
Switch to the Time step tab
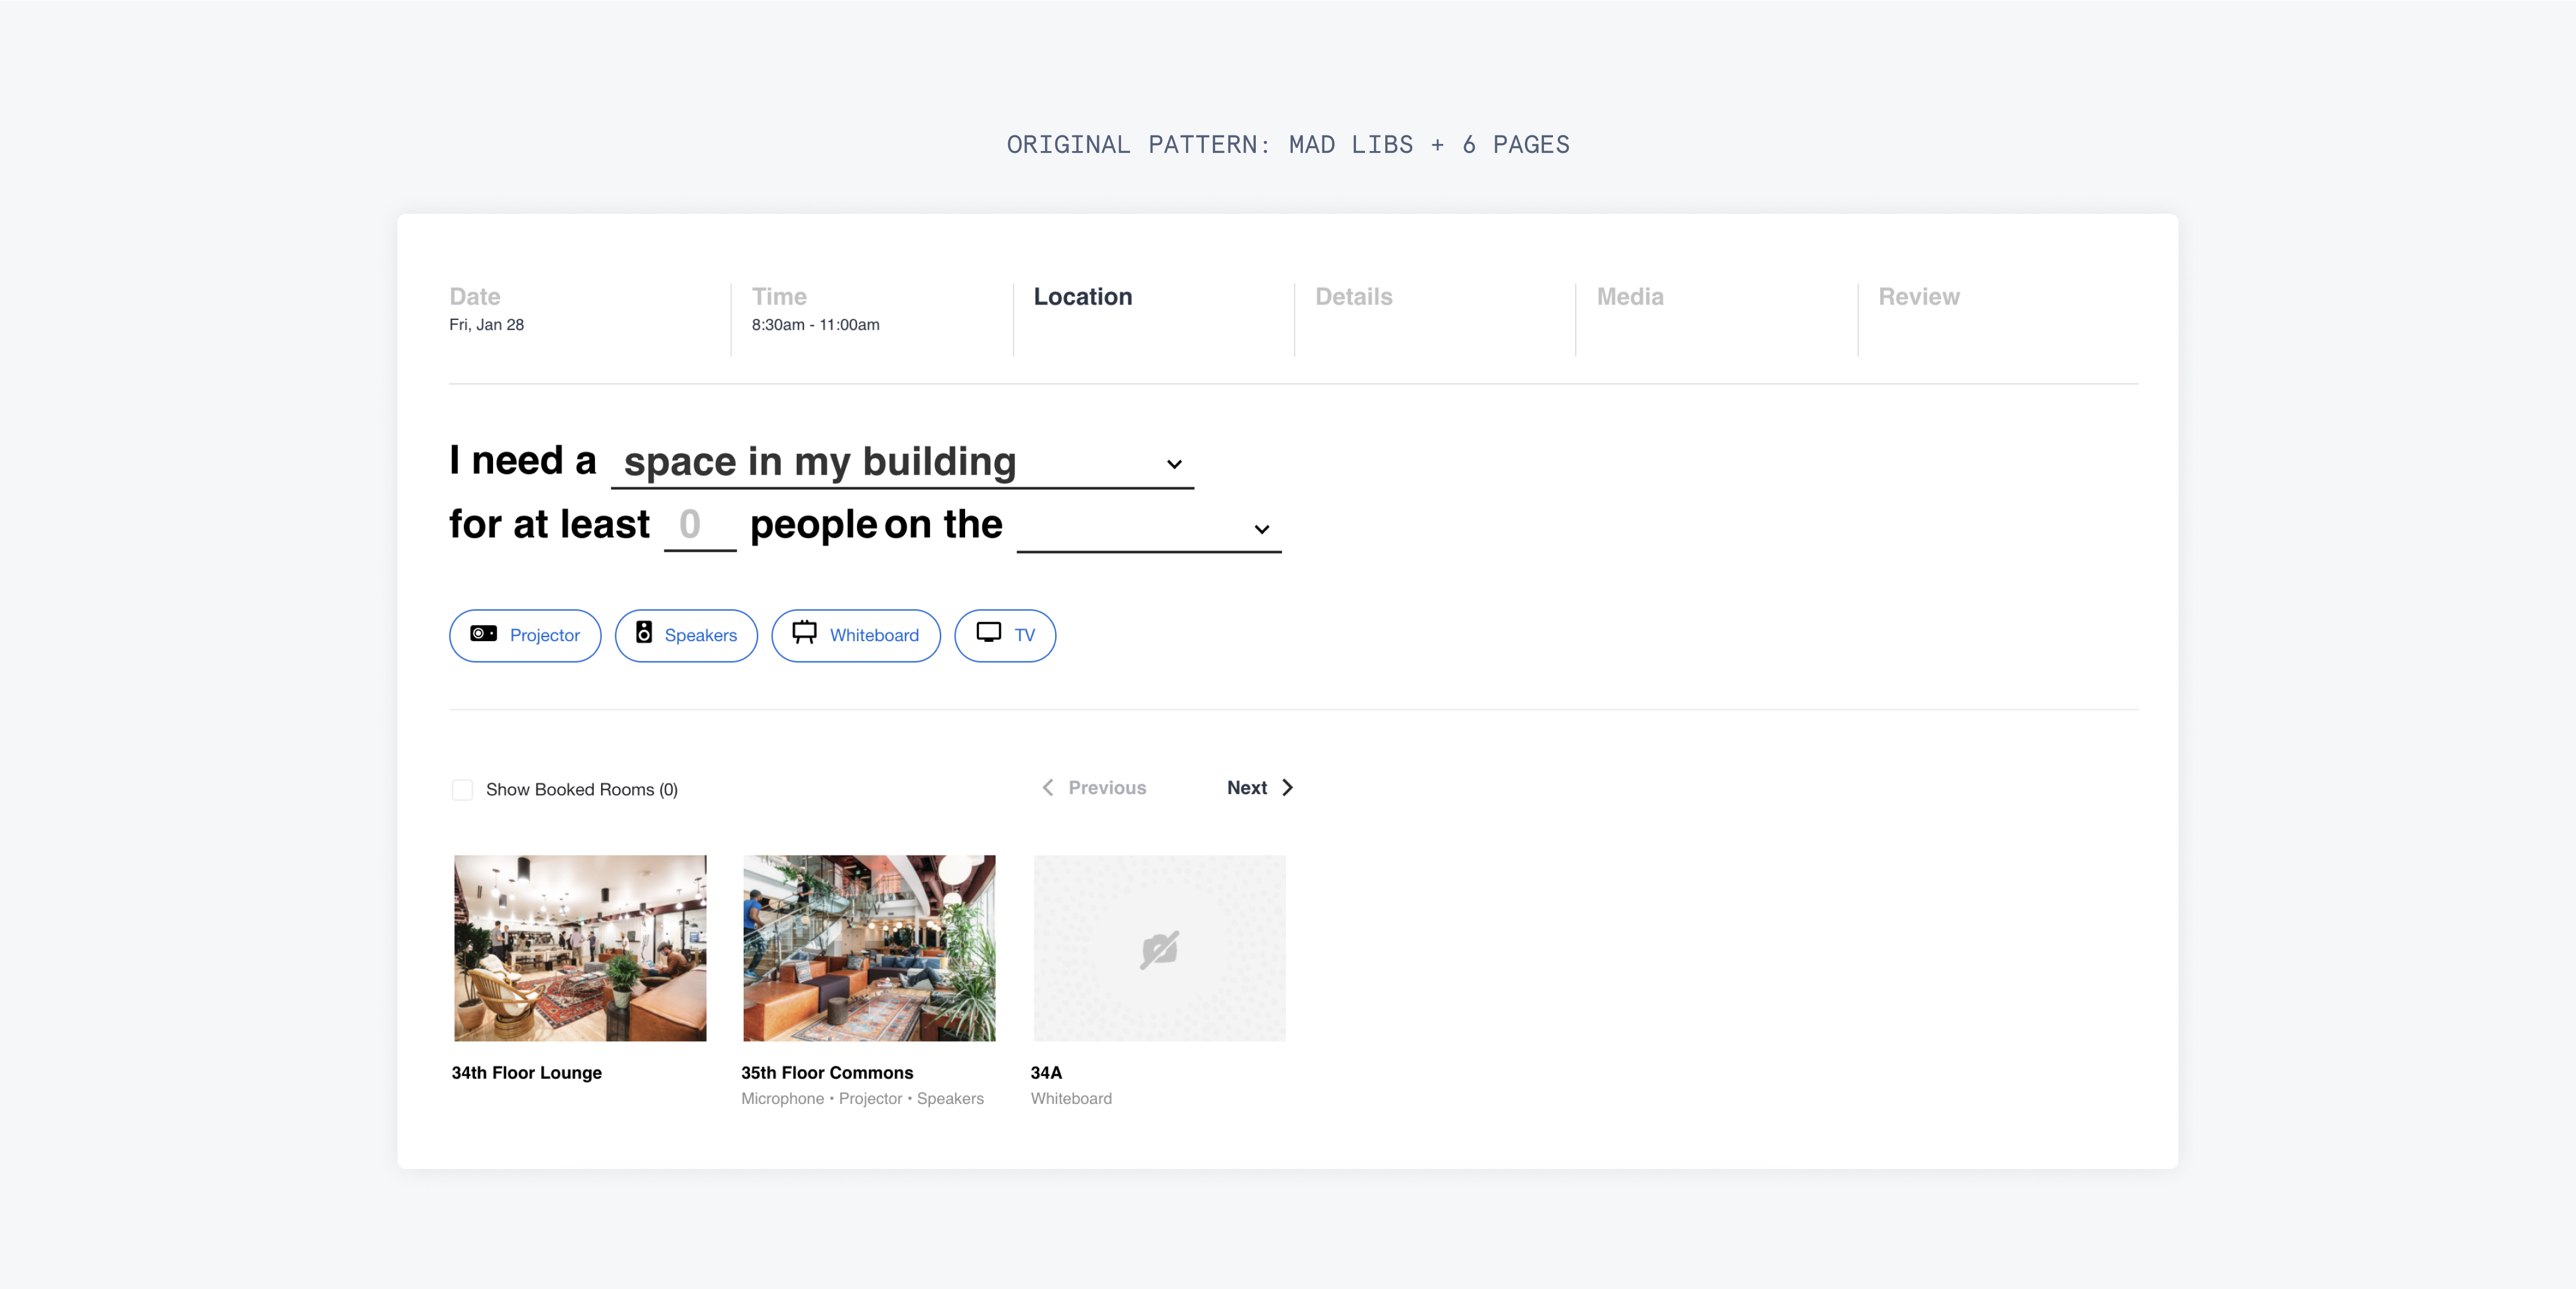779,297
